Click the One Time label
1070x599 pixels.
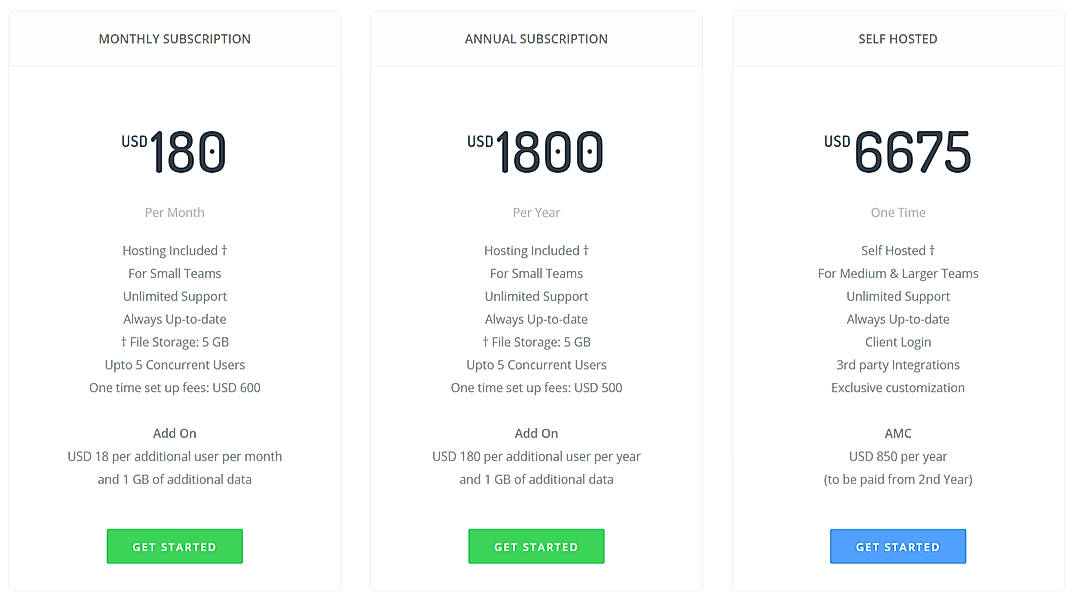[x=897, y=212]
